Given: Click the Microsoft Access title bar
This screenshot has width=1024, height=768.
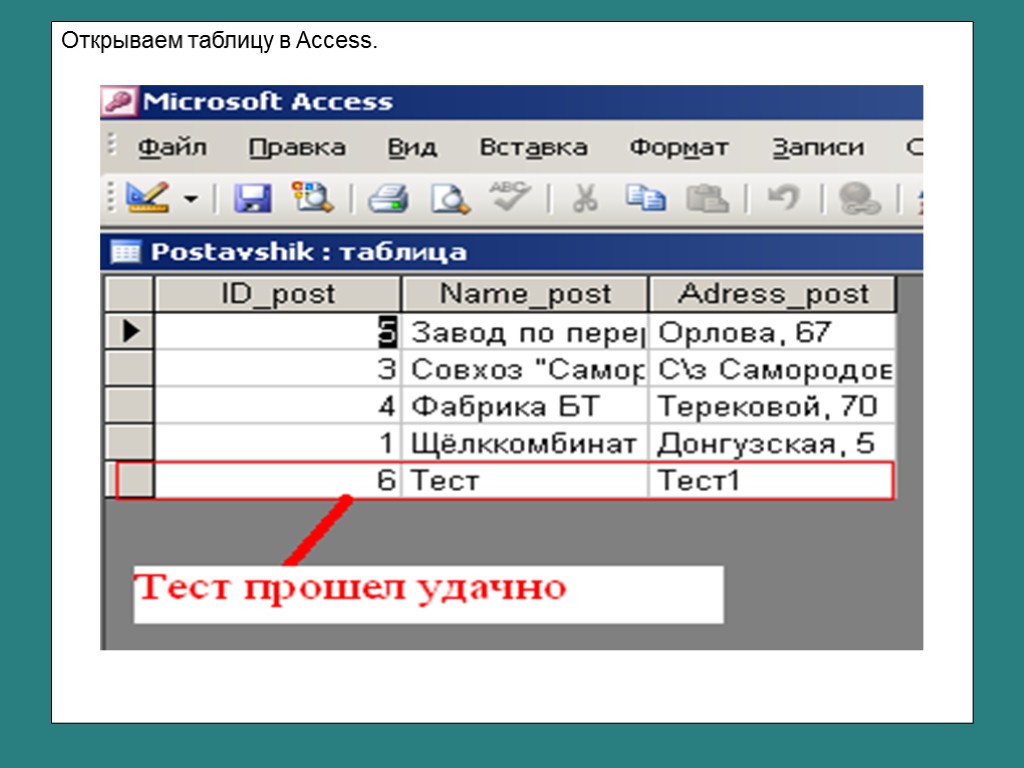Looking at the screenshot, I should pyautogui.click(x=511, y=102).
